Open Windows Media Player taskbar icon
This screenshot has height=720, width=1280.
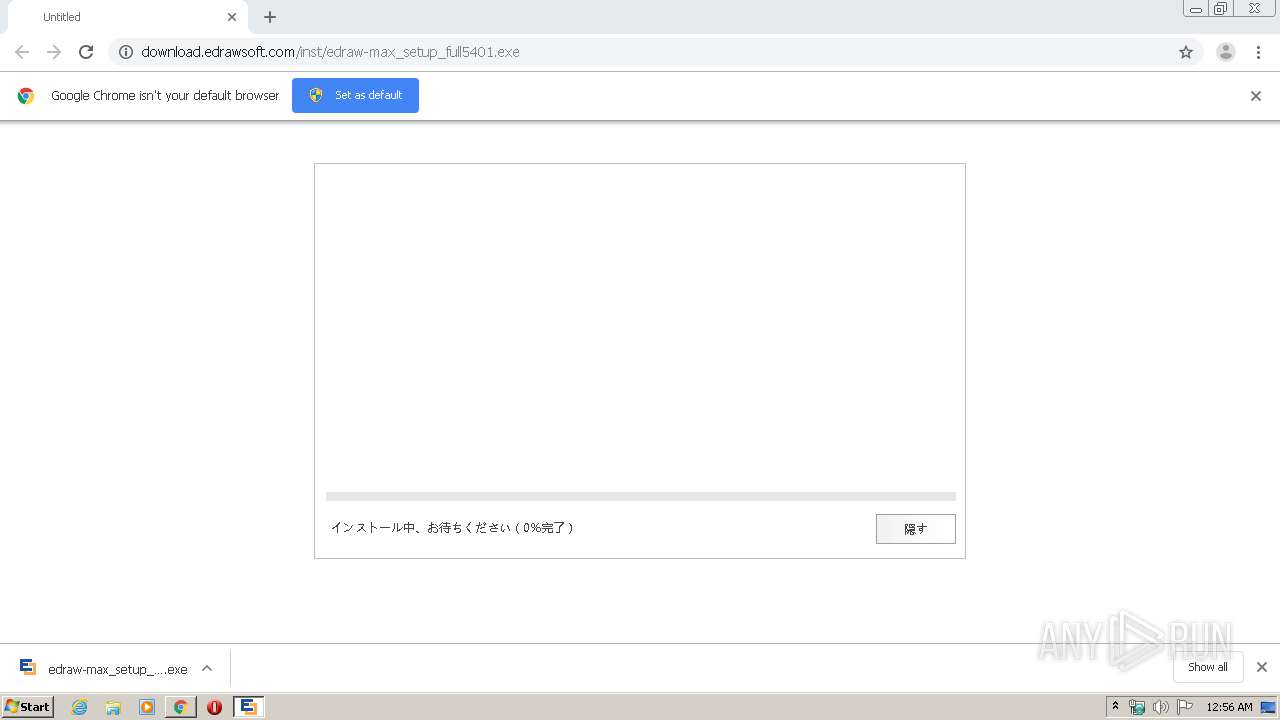[x=147, y=707]
